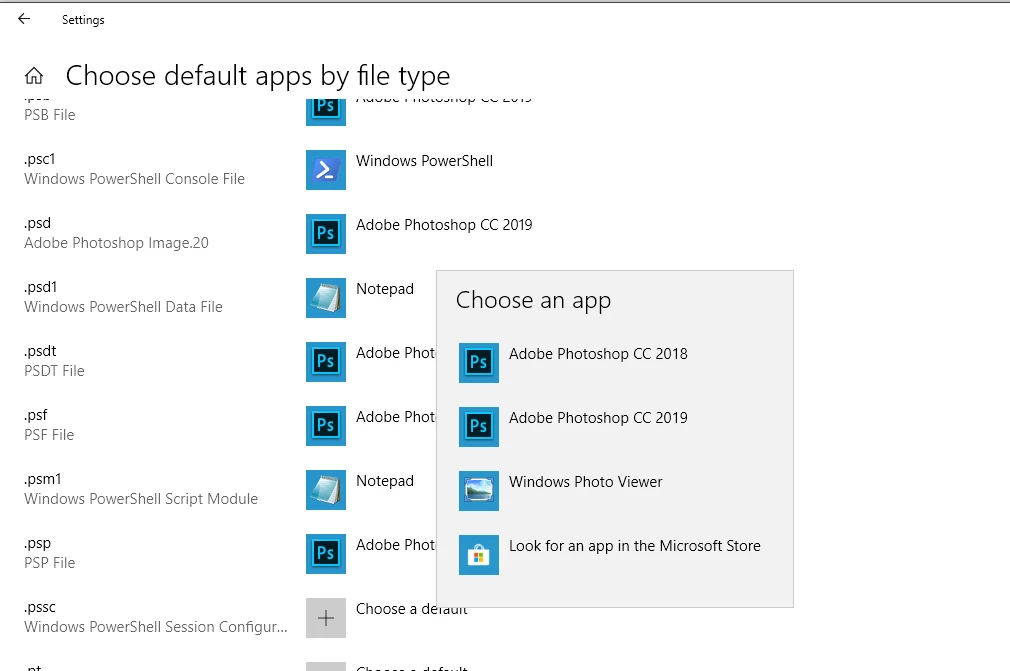Click Windows PowerShell Session Configur... text

(x=156, y=627)
